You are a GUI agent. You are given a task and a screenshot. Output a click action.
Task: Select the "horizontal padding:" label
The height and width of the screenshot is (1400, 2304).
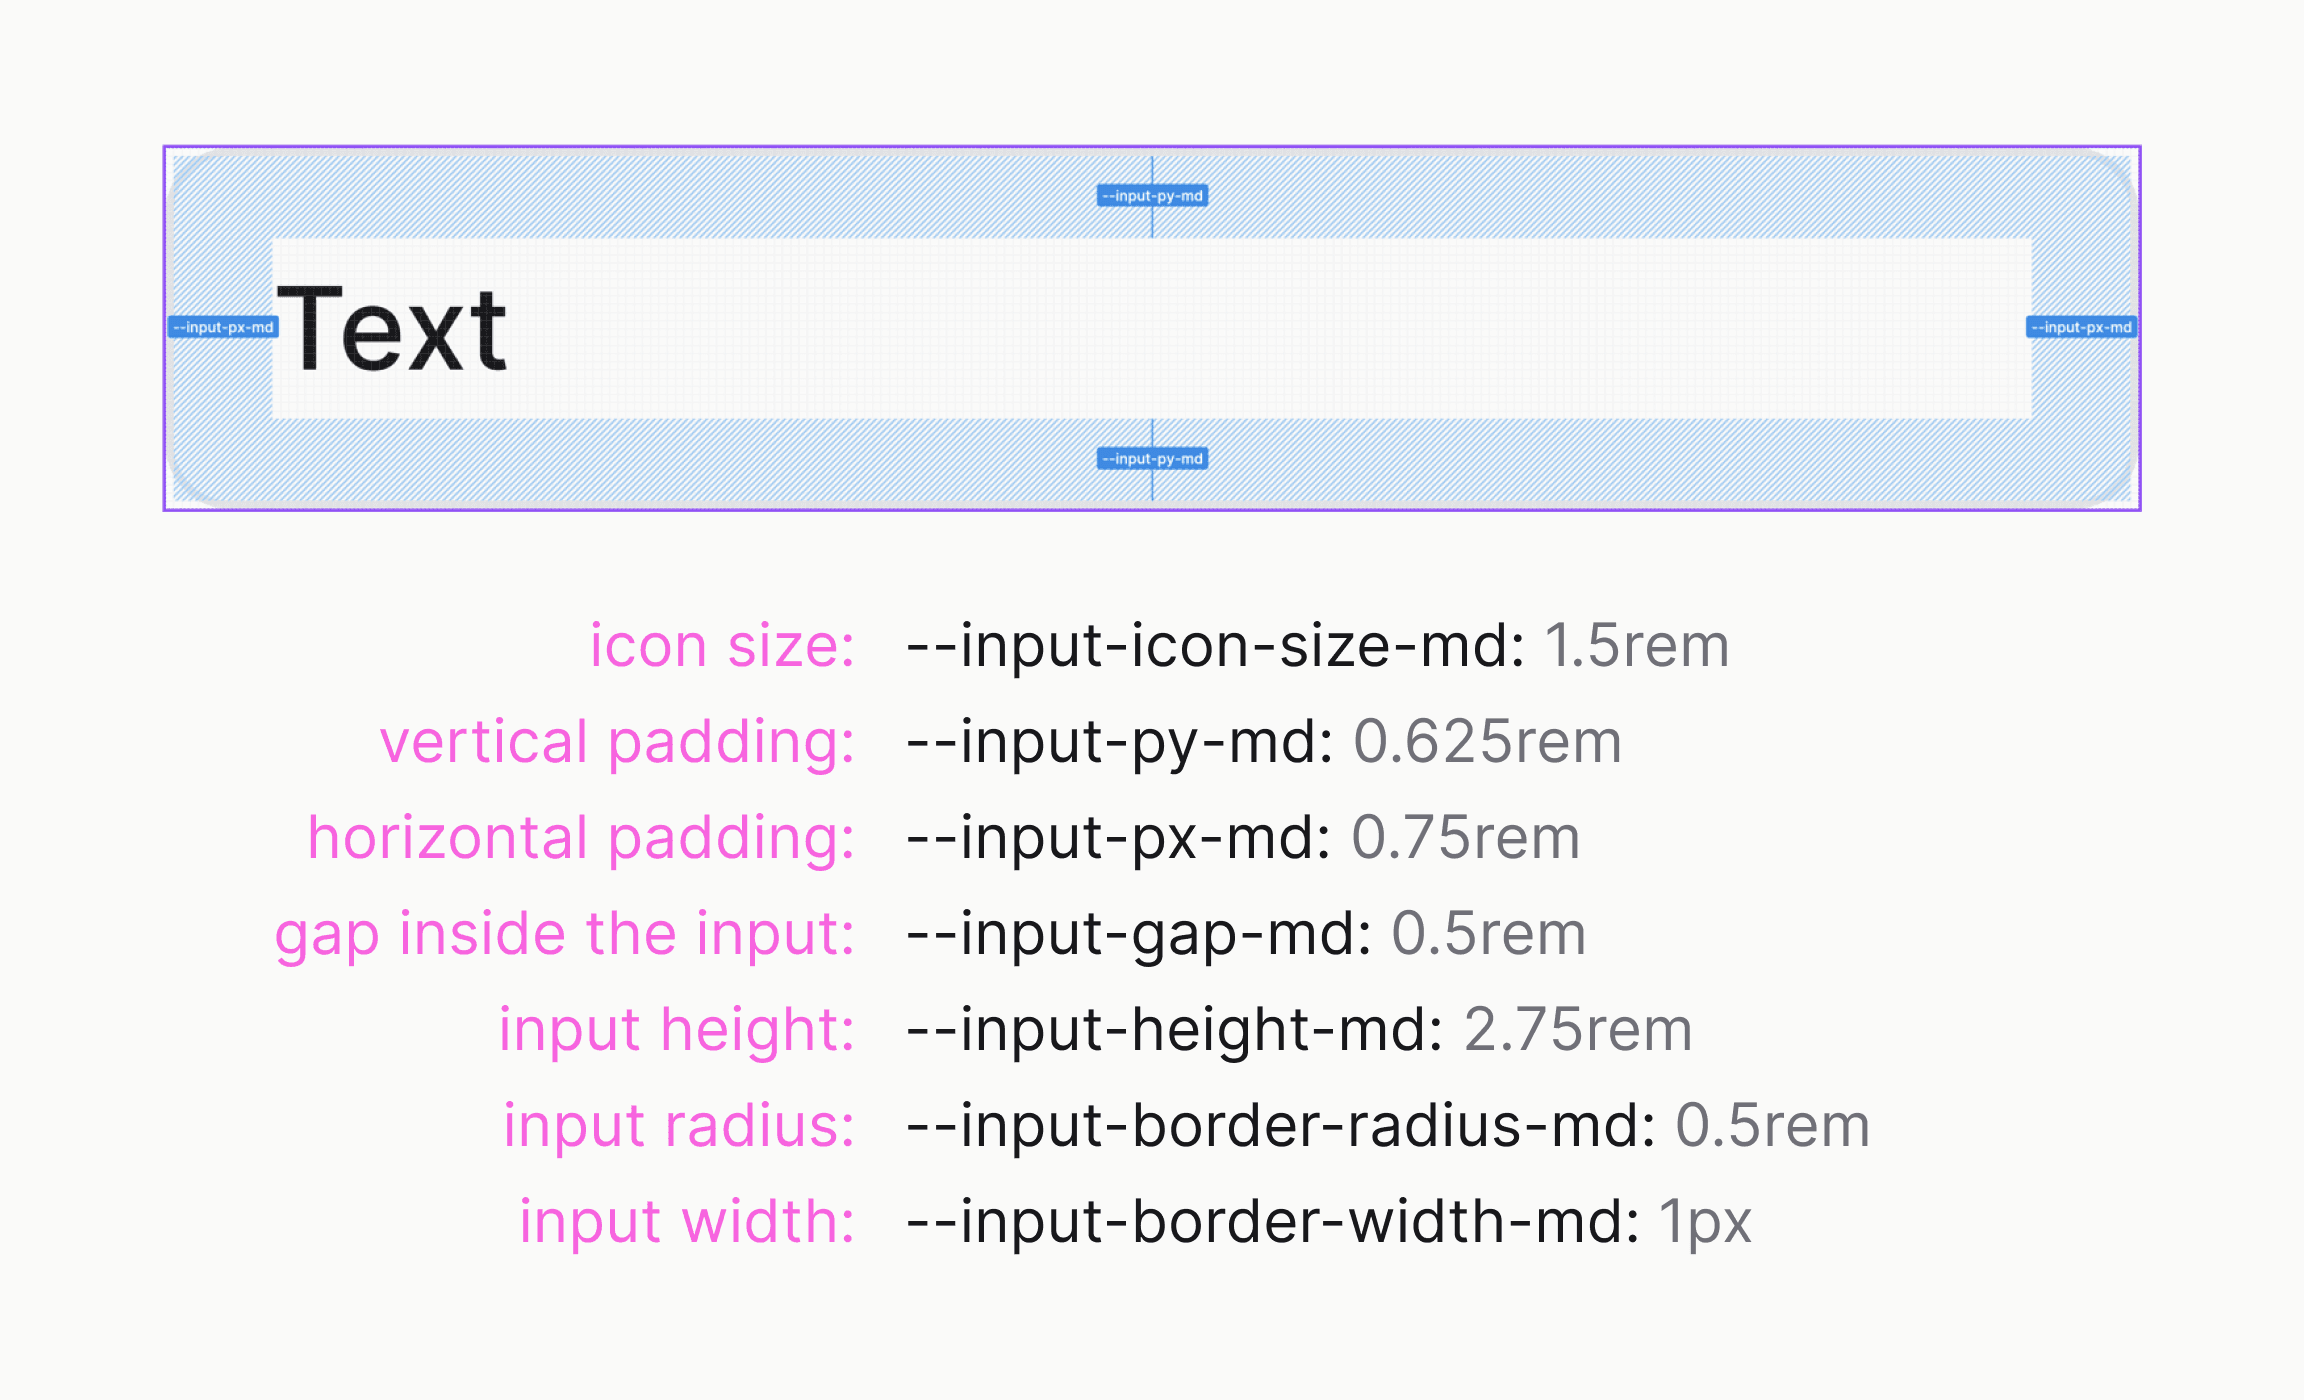[x=581, y=837]
